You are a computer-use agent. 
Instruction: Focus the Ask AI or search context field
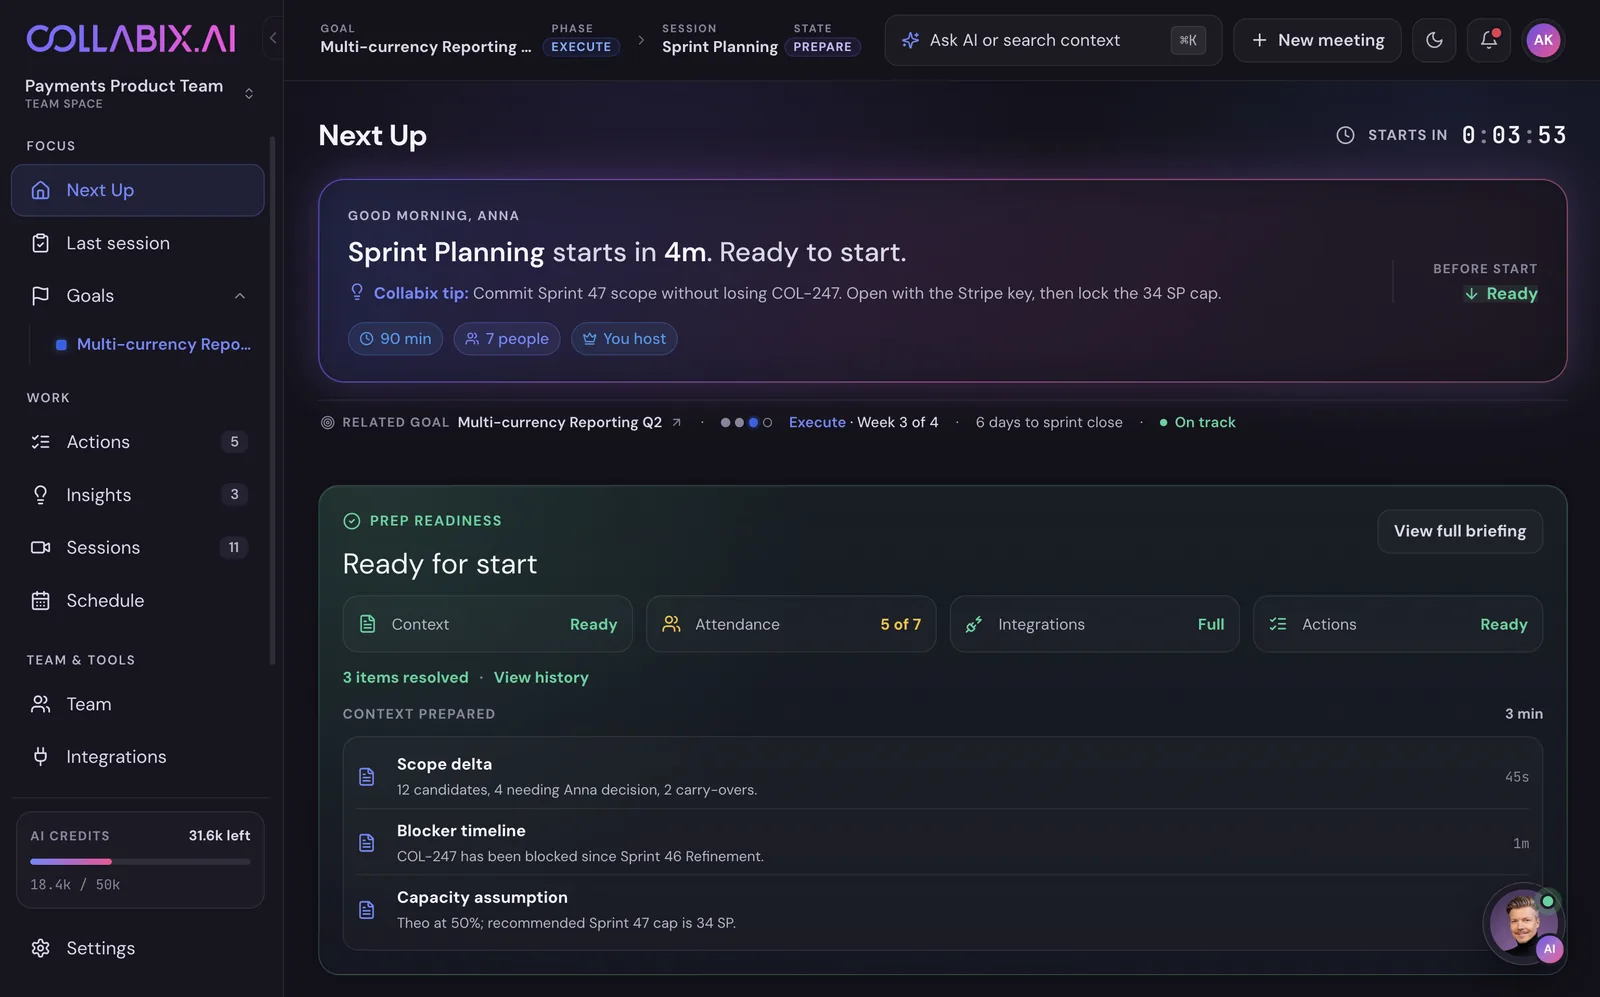tap(1053, 40)
